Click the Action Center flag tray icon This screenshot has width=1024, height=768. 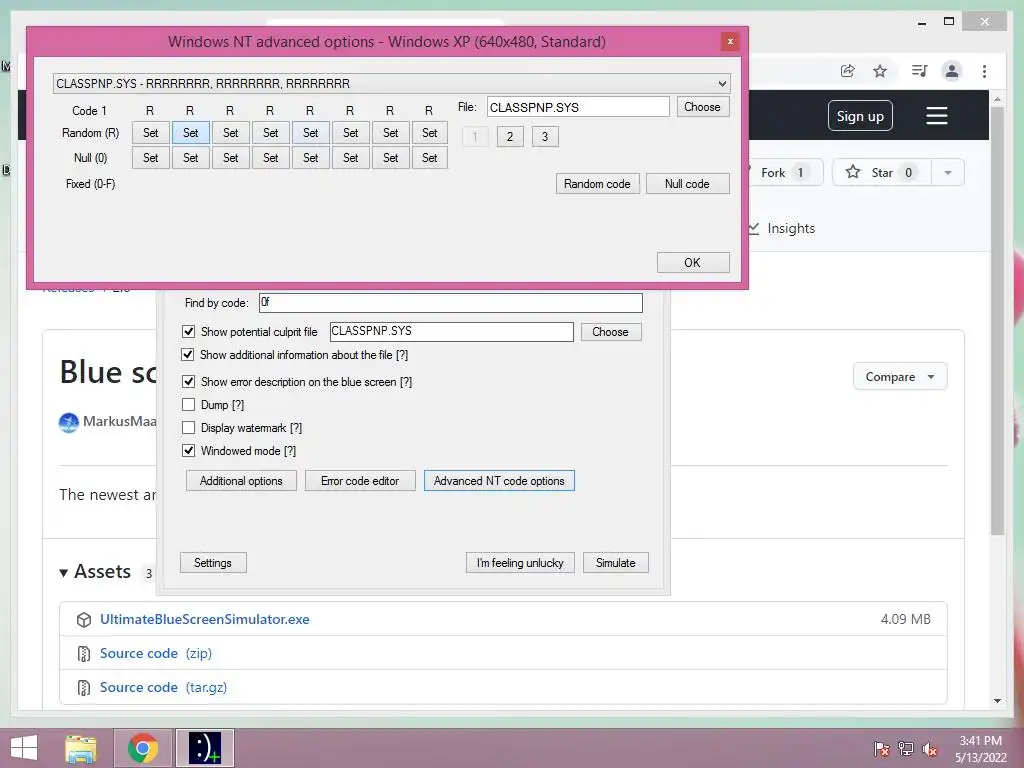881,748
